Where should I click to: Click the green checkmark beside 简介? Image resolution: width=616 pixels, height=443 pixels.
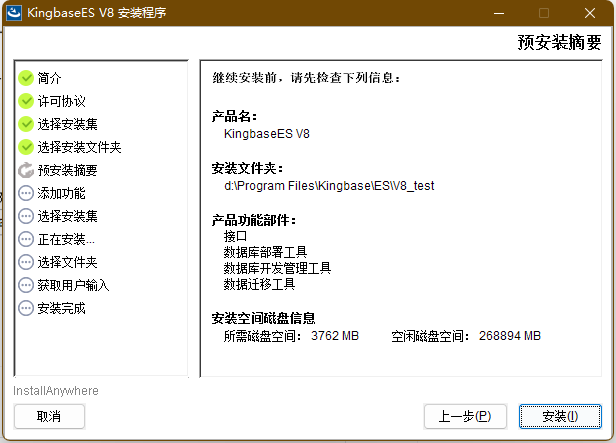coord(26,78)
